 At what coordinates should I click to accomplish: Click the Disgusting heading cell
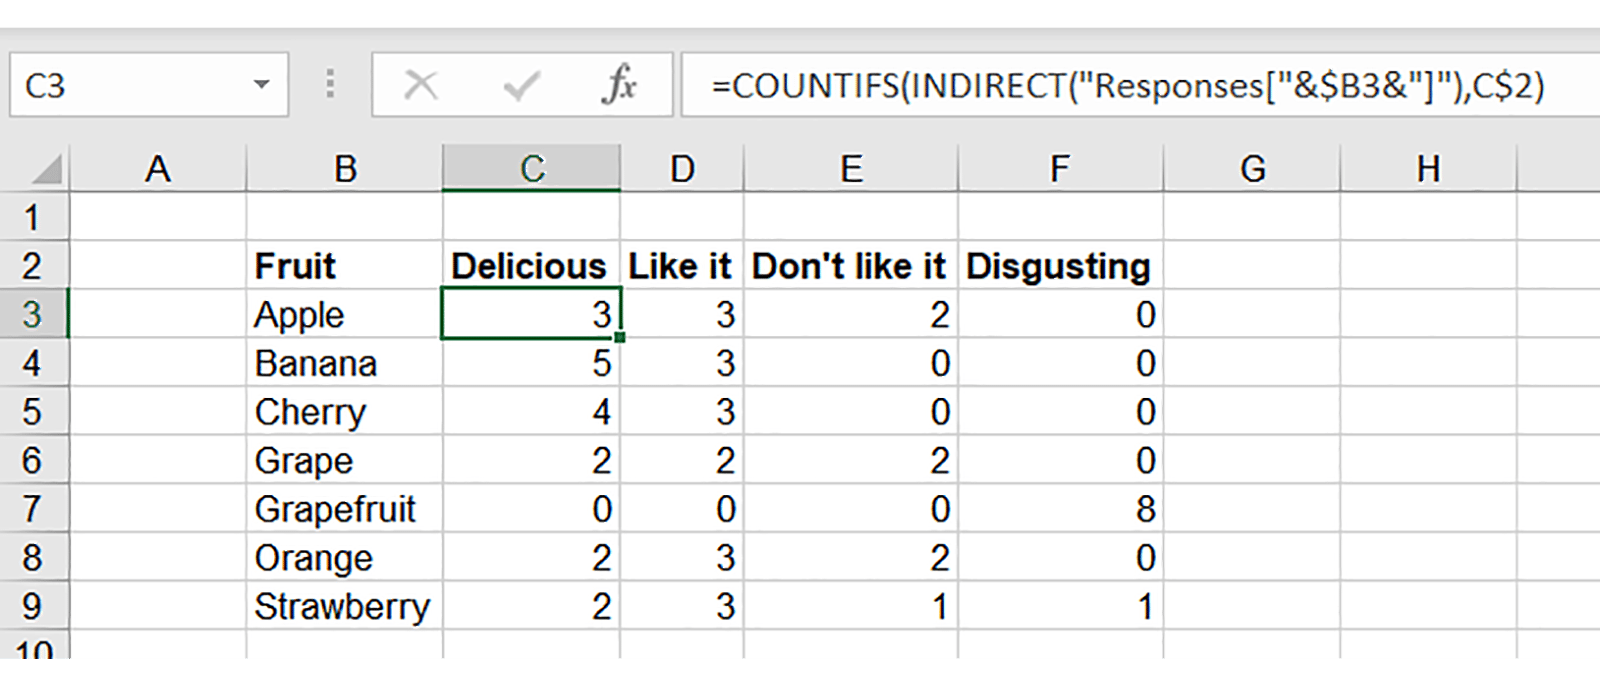1059,266
